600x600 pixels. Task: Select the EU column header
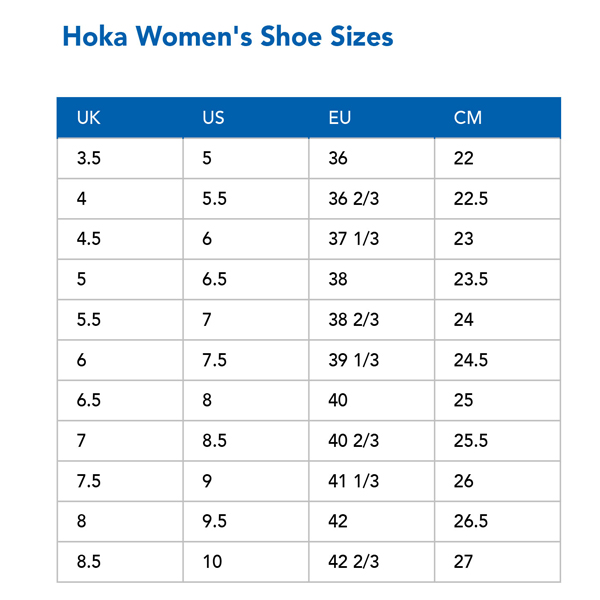point(372,117)
